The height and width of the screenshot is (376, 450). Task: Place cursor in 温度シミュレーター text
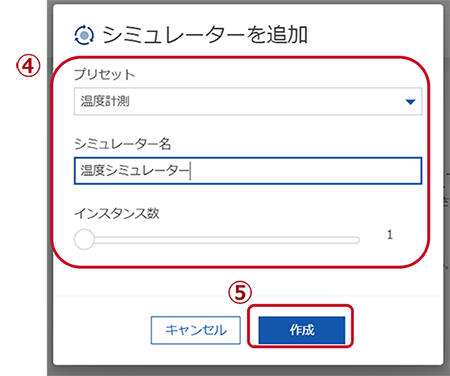tap(135, 171)
